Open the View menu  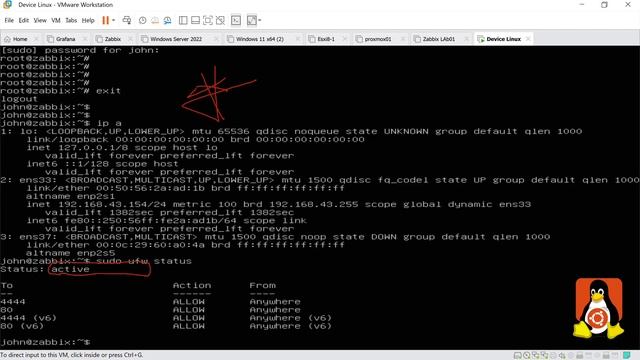point(40,20)
